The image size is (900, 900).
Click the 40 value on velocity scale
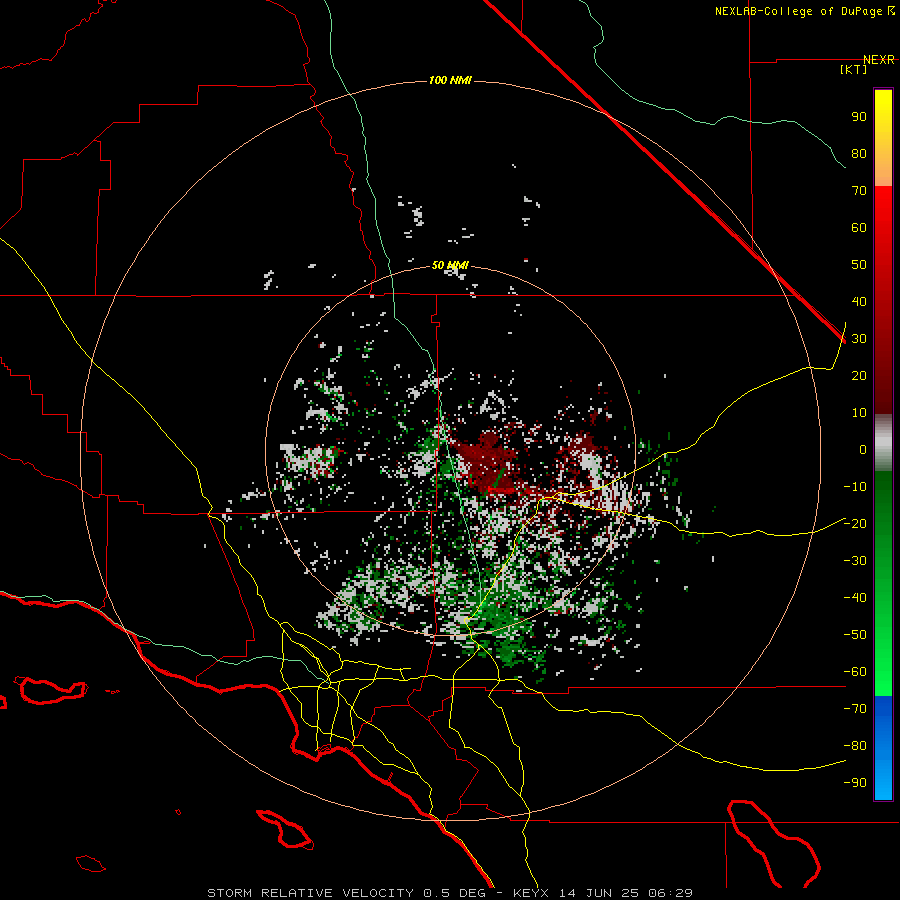coord(859,302)
